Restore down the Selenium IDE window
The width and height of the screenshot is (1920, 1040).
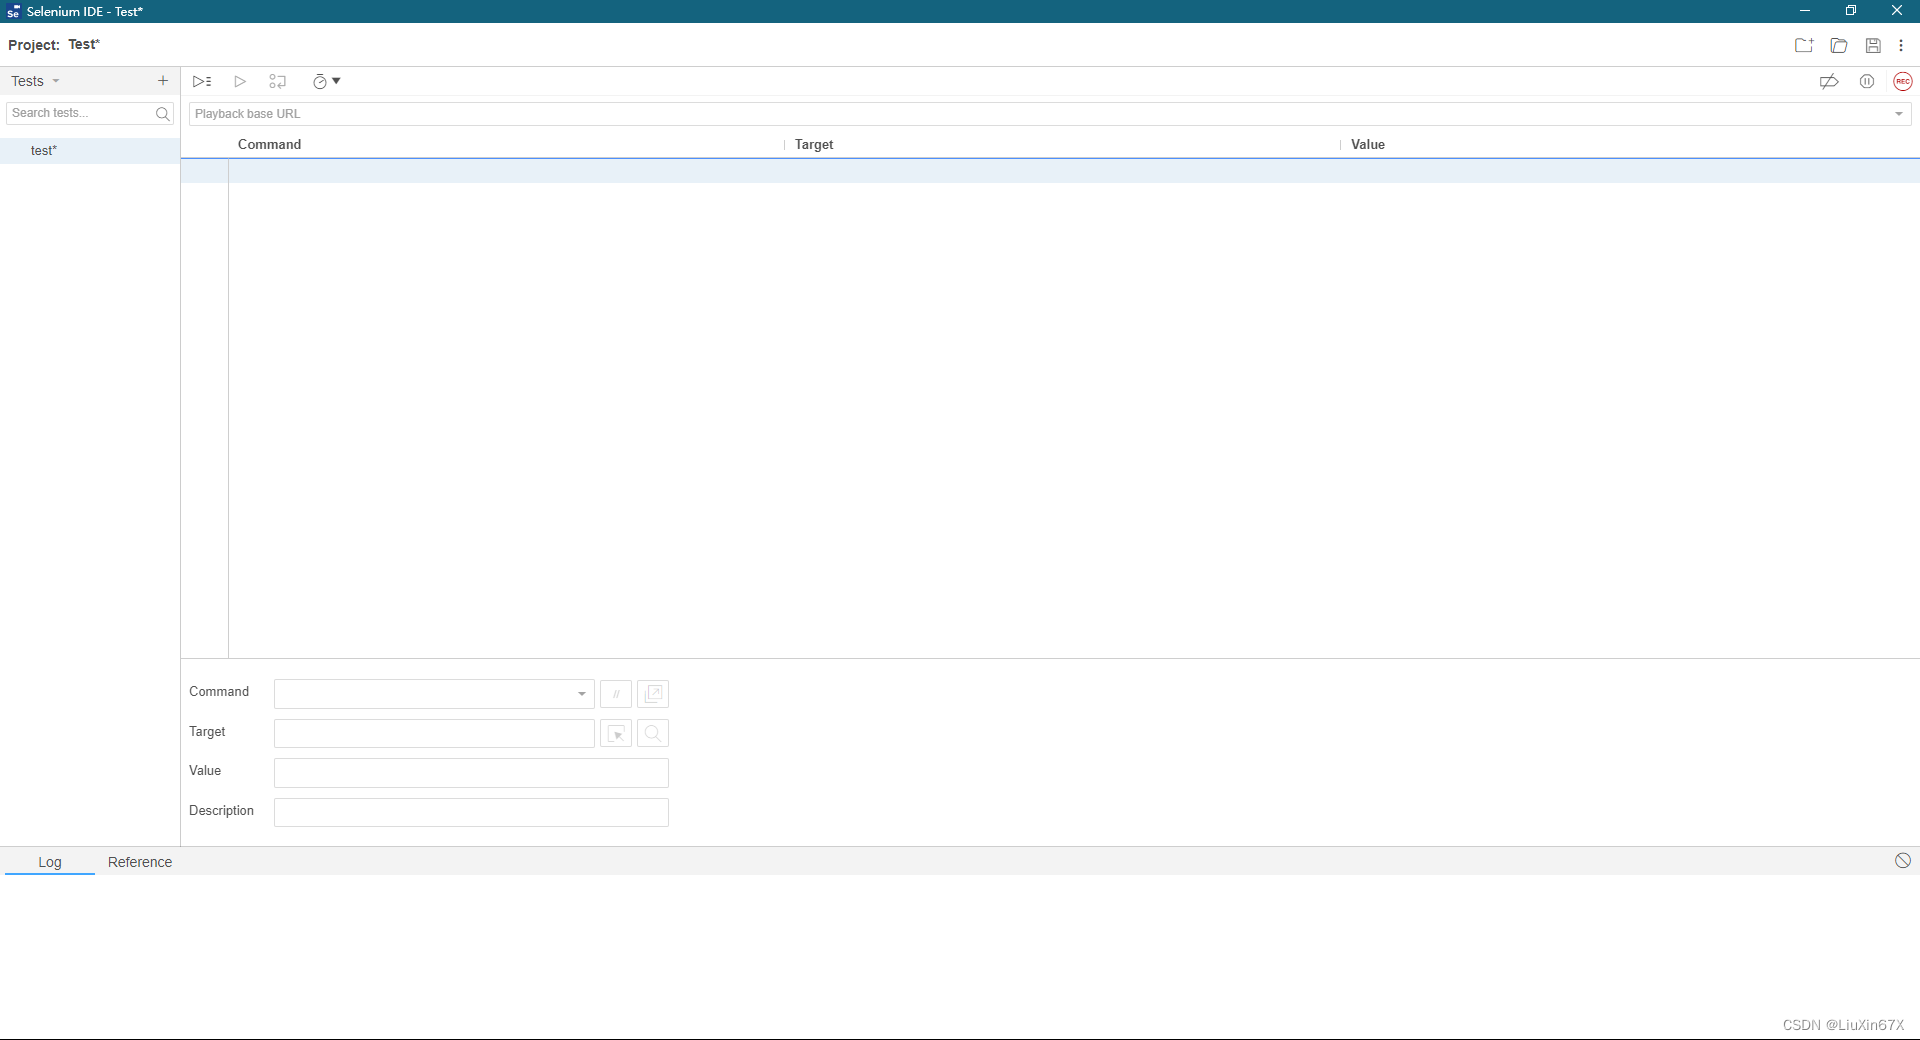tap(1851, 11)
